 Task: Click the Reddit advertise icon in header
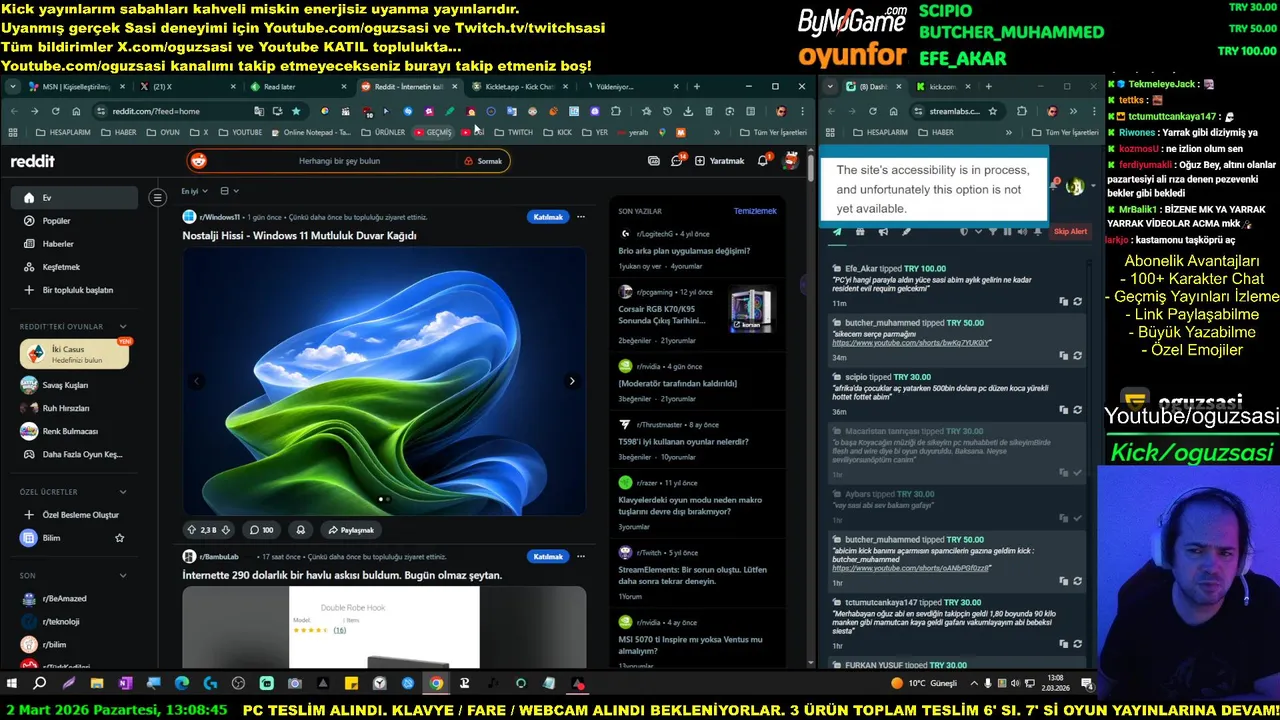(654, 160)
